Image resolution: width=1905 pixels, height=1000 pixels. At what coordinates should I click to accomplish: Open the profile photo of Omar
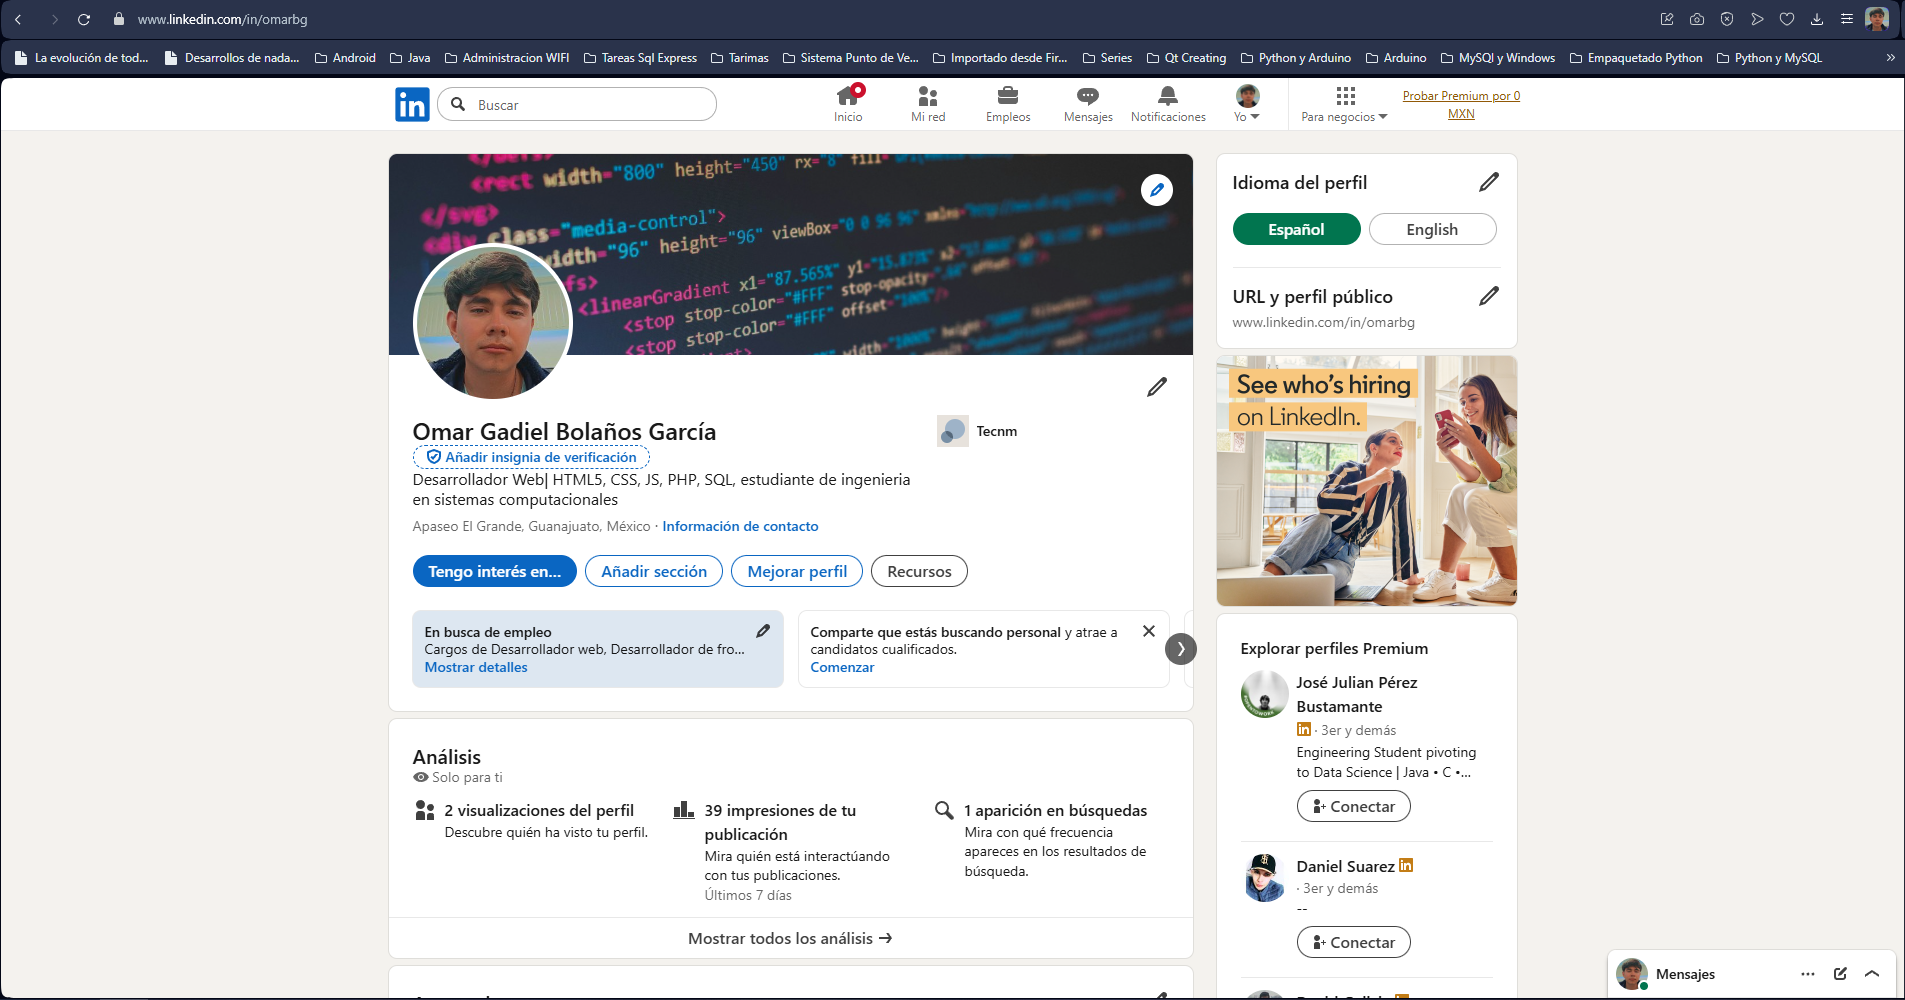493,322
